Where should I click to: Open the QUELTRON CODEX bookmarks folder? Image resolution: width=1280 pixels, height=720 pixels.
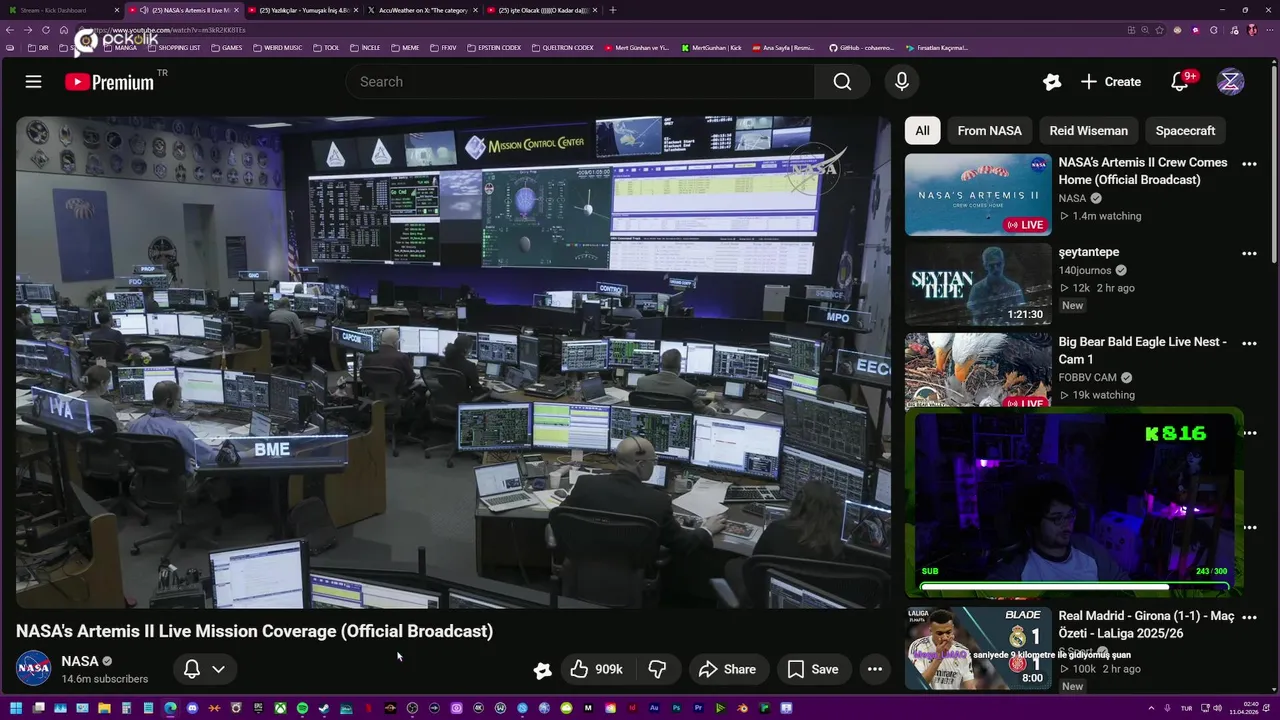[x=563, y=47]
